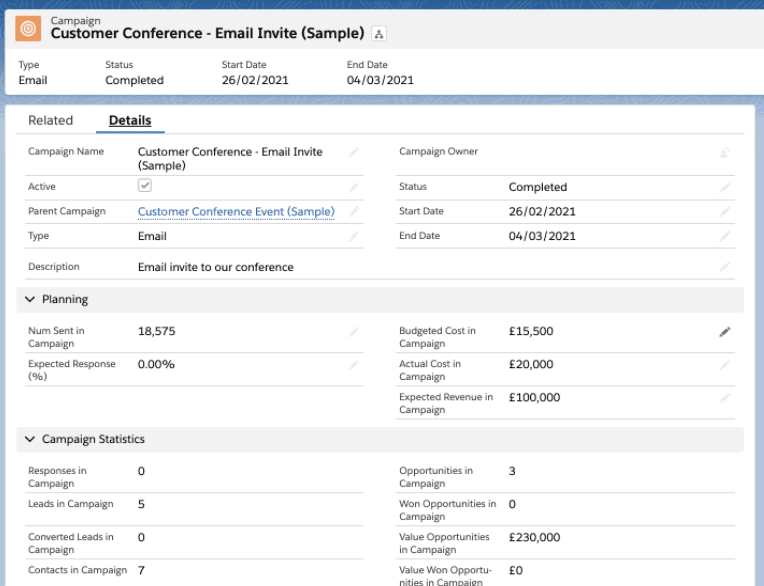Switch to the Related tab
This screenshot has width=764, height=586.
pos(51,121)
